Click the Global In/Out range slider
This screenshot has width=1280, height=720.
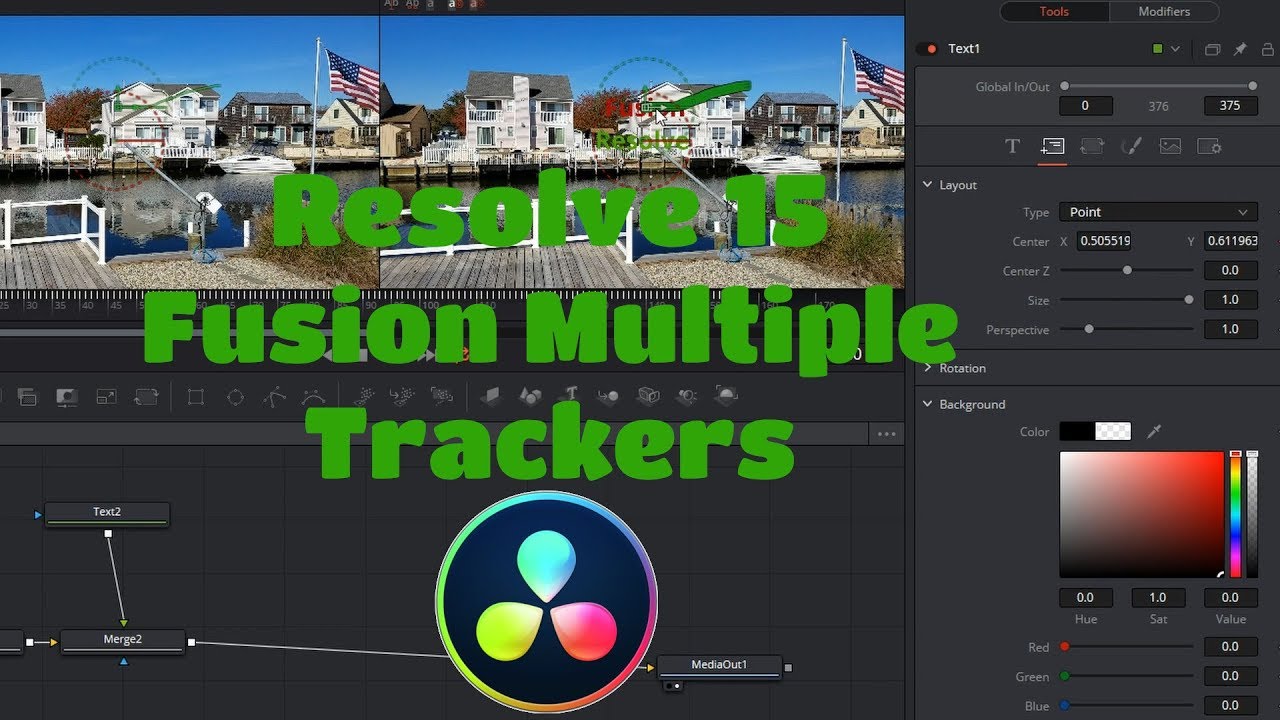[1158, 86]
